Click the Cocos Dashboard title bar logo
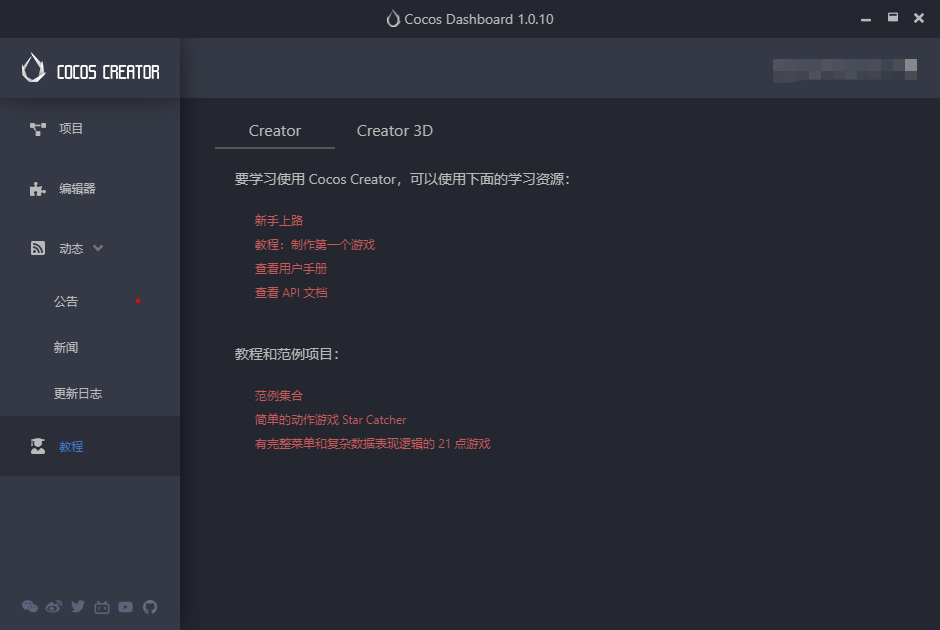Screen dimensions: 940x630 point(393,19)
